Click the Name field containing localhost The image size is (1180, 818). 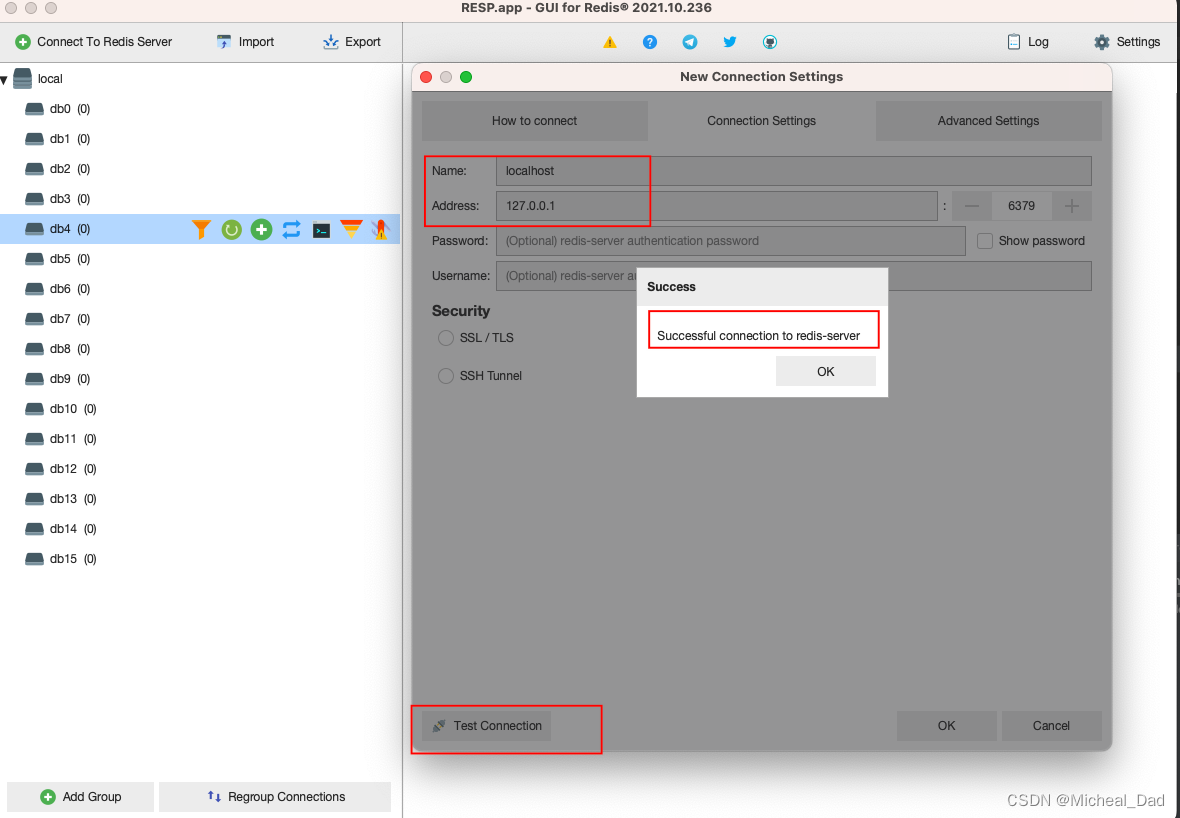tap(794, 172)
